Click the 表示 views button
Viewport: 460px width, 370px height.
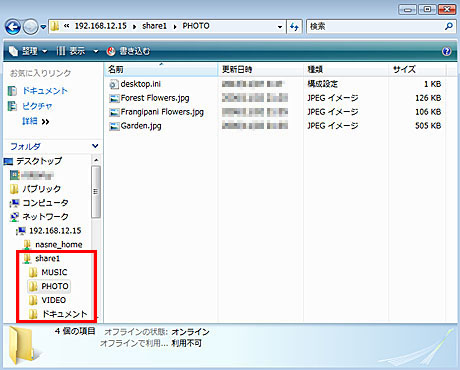click(71, 51)
